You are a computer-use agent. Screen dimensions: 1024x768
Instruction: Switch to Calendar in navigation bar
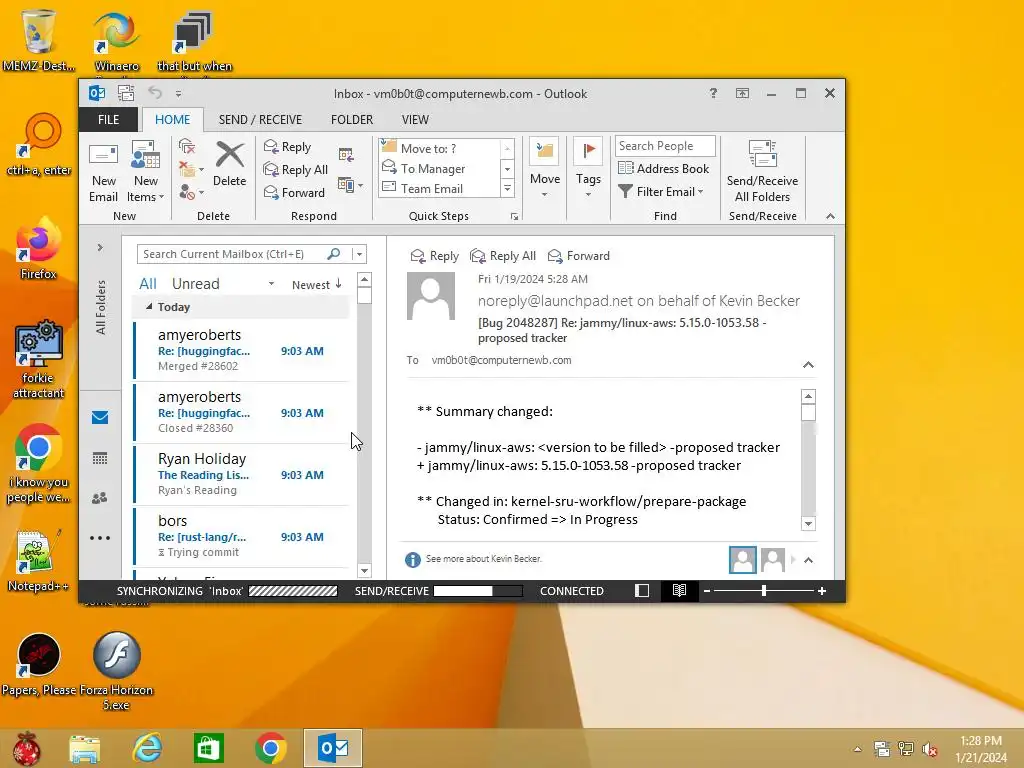[x=100, y=458]
